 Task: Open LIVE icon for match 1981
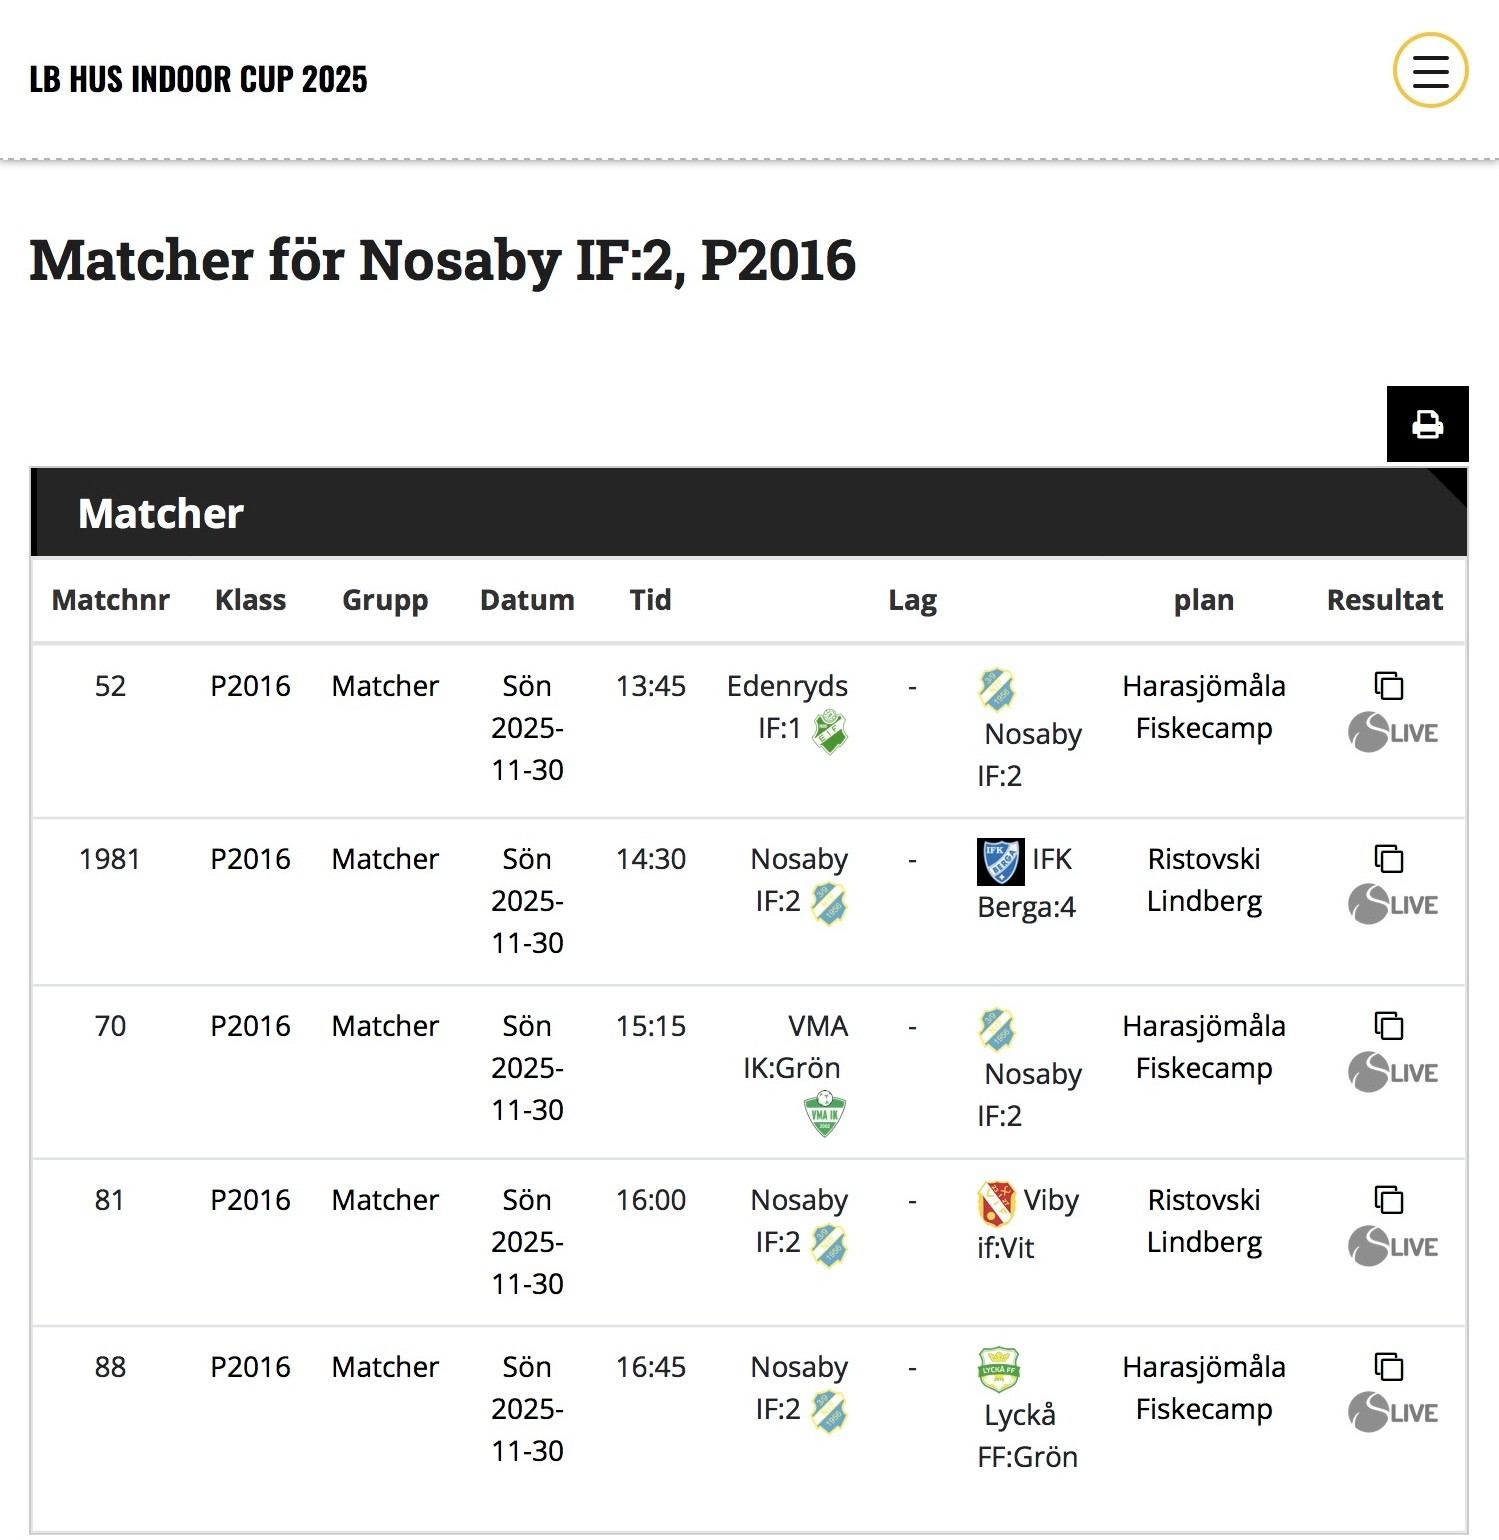point(1393,905)
